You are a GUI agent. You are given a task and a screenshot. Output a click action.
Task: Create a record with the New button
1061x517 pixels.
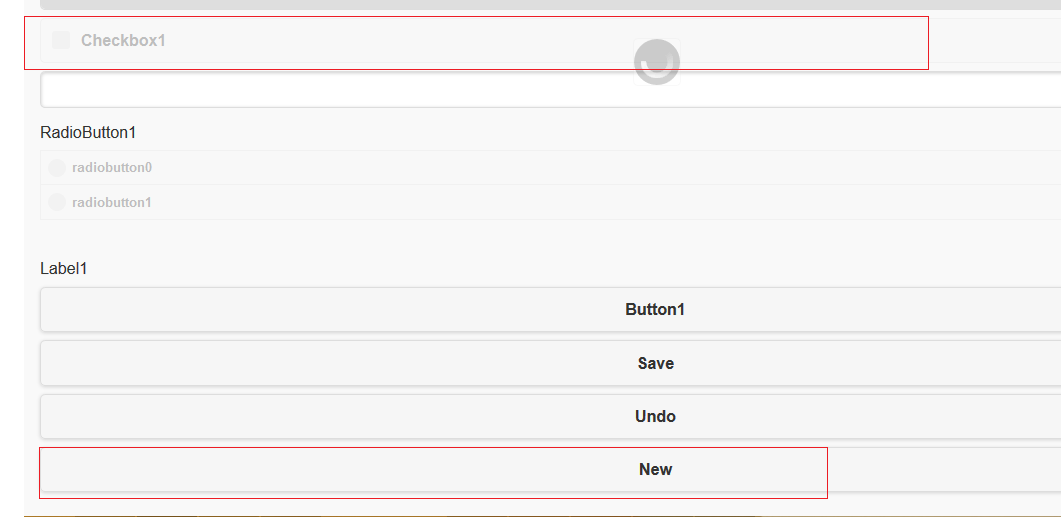655,469
